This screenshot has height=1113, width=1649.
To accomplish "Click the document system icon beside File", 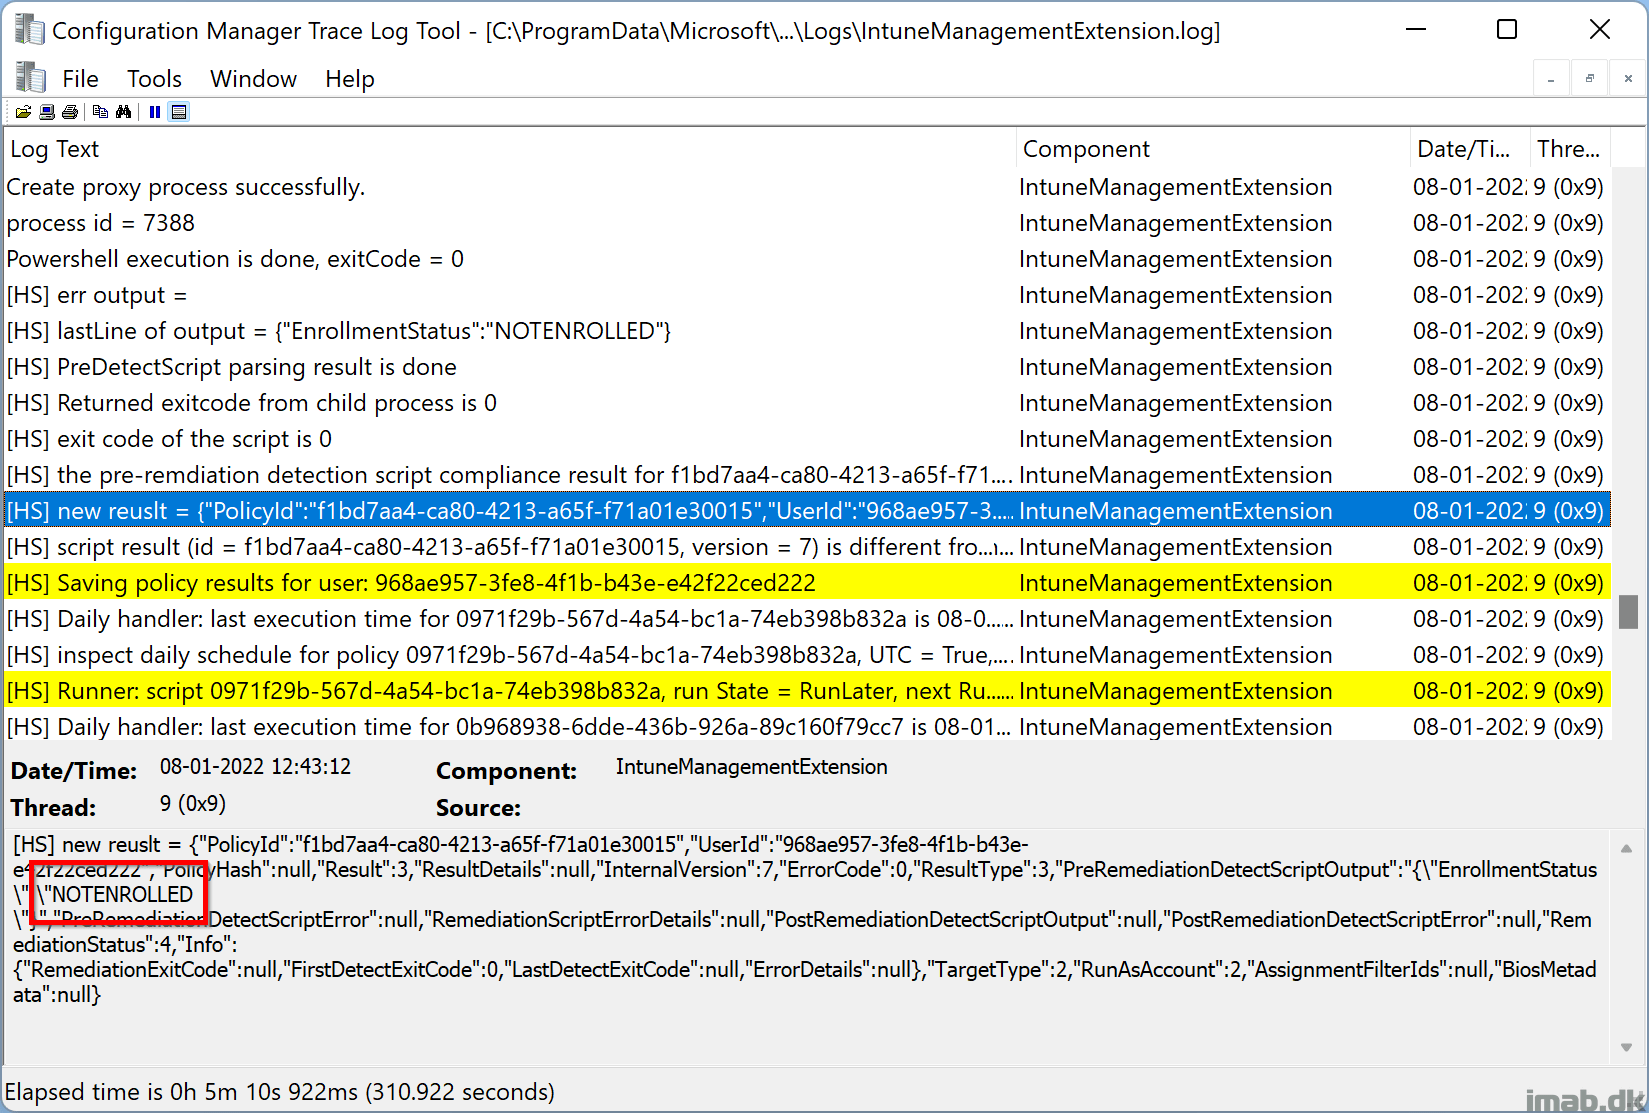I will click(31, 78).
